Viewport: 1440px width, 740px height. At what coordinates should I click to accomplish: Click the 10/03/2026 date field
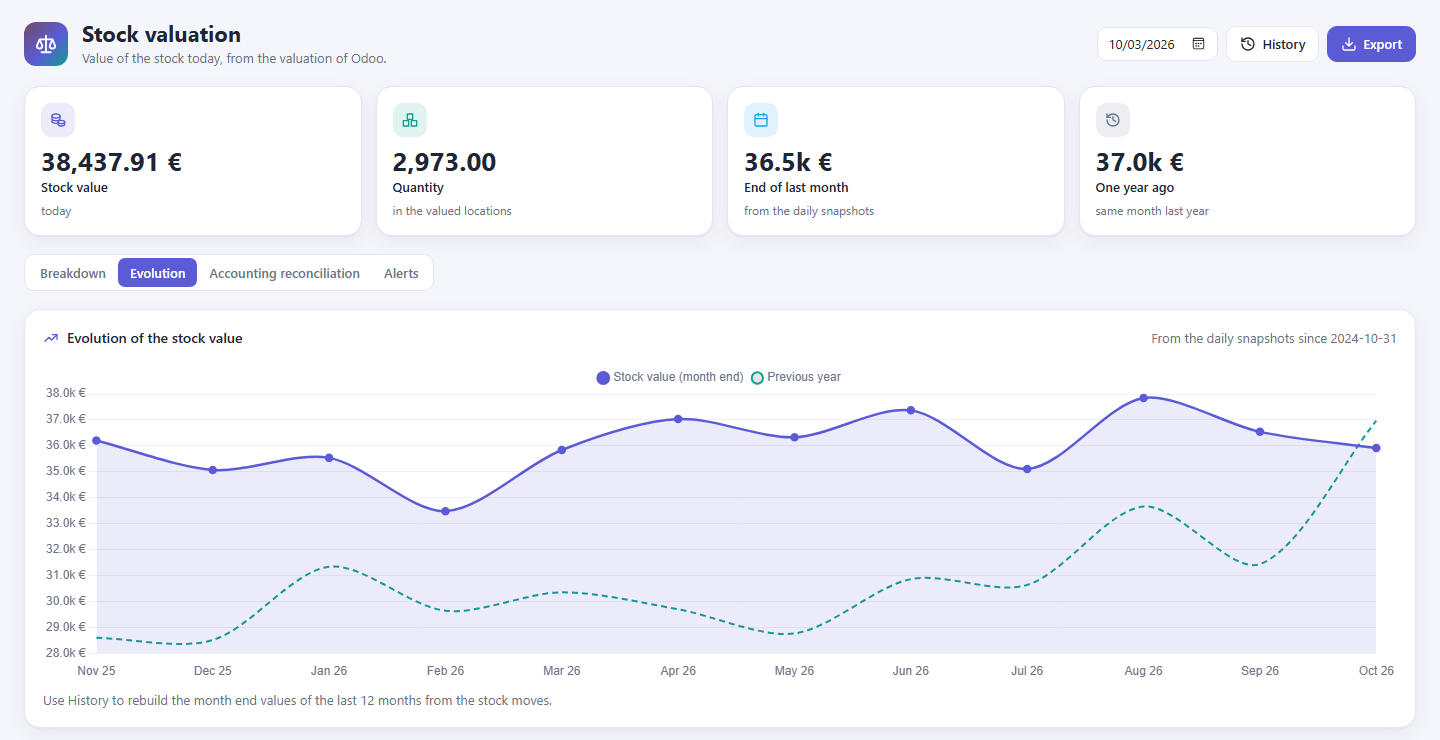tap(1157, 44)
